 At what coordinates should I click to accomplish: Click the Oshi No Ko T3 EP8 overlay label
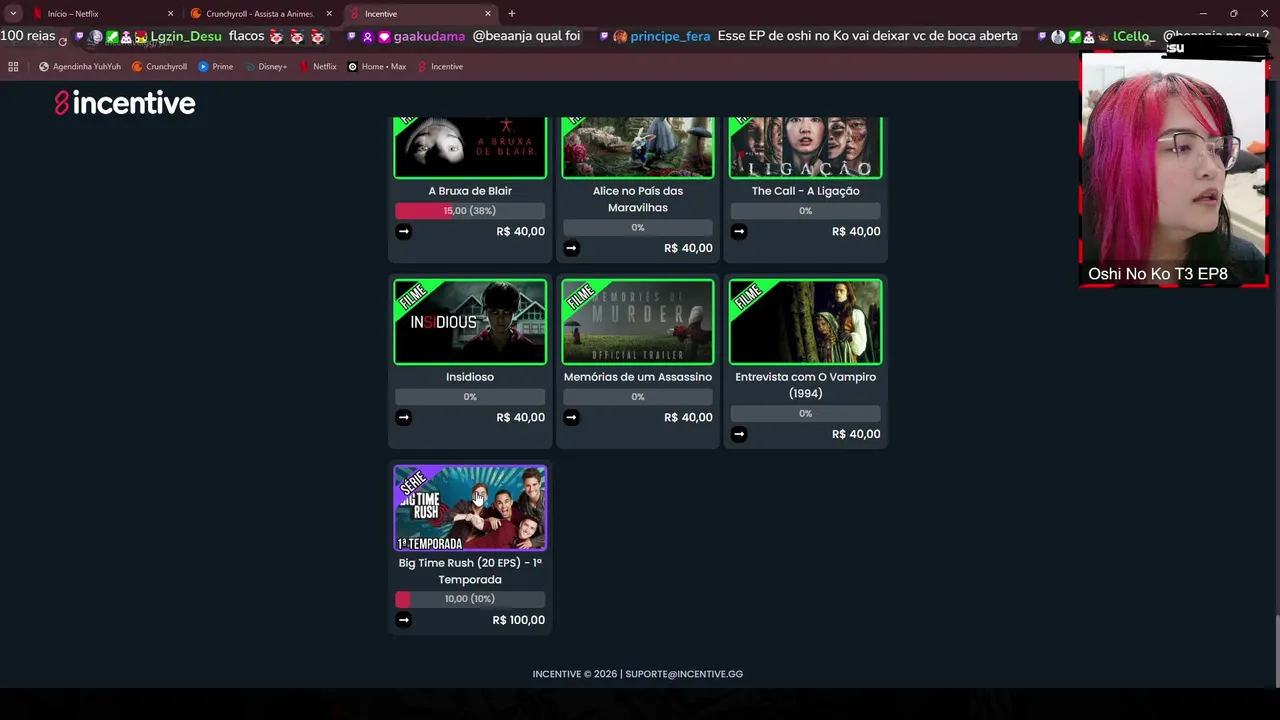click(1158, 274)
